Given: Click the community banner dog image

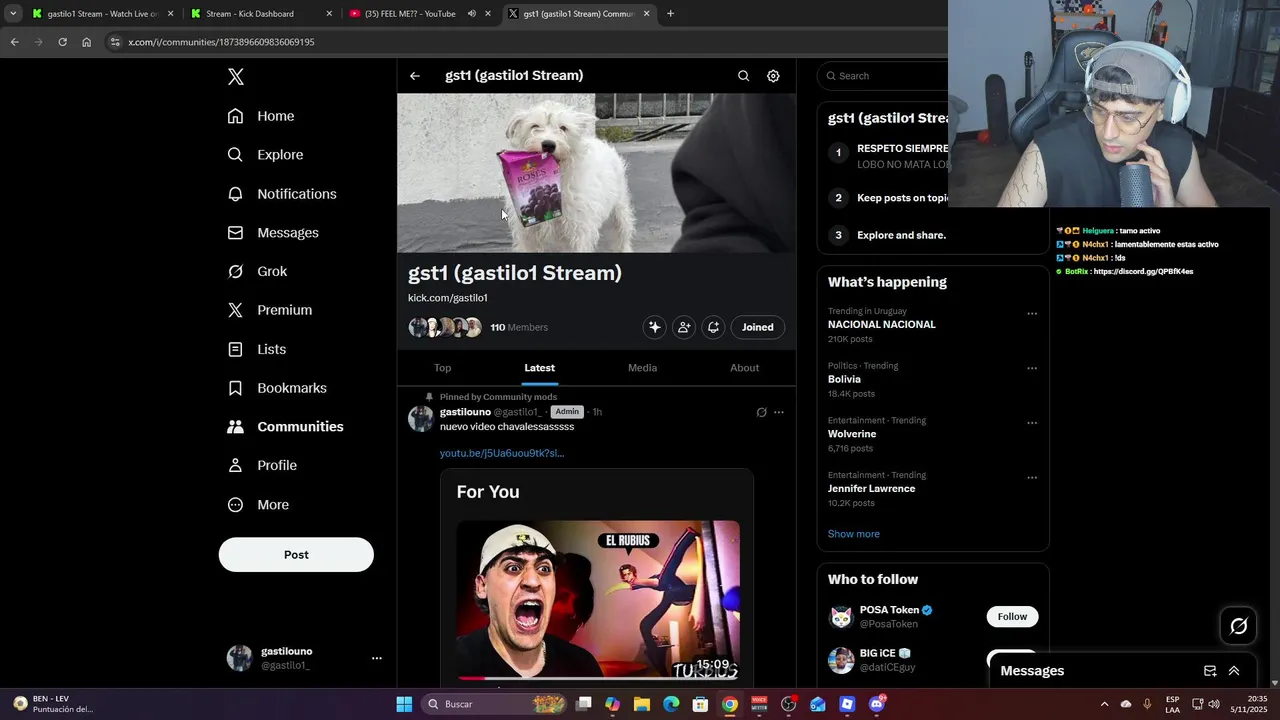Looking at the screenshot, I should click(x=596, y=173).
